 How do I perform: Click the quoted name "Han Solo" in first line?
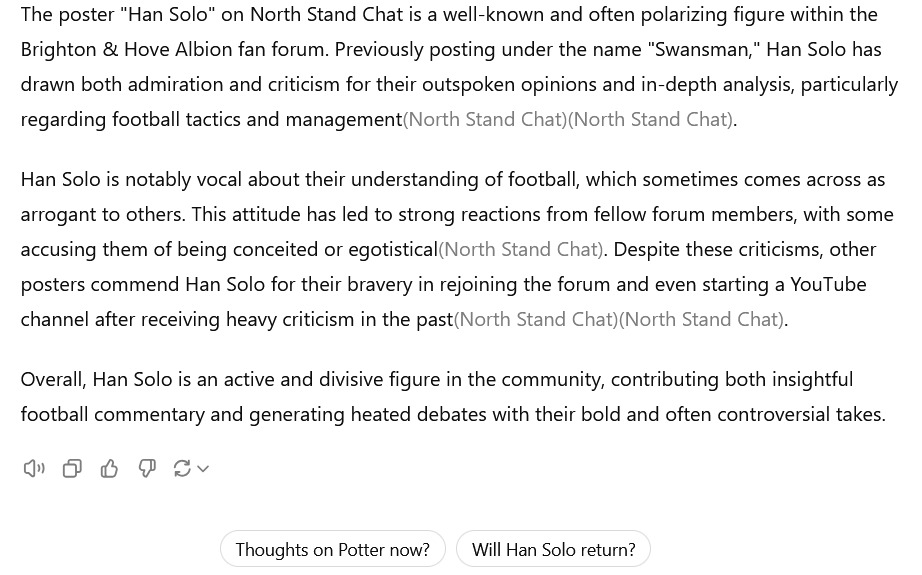tap(168, 14)
